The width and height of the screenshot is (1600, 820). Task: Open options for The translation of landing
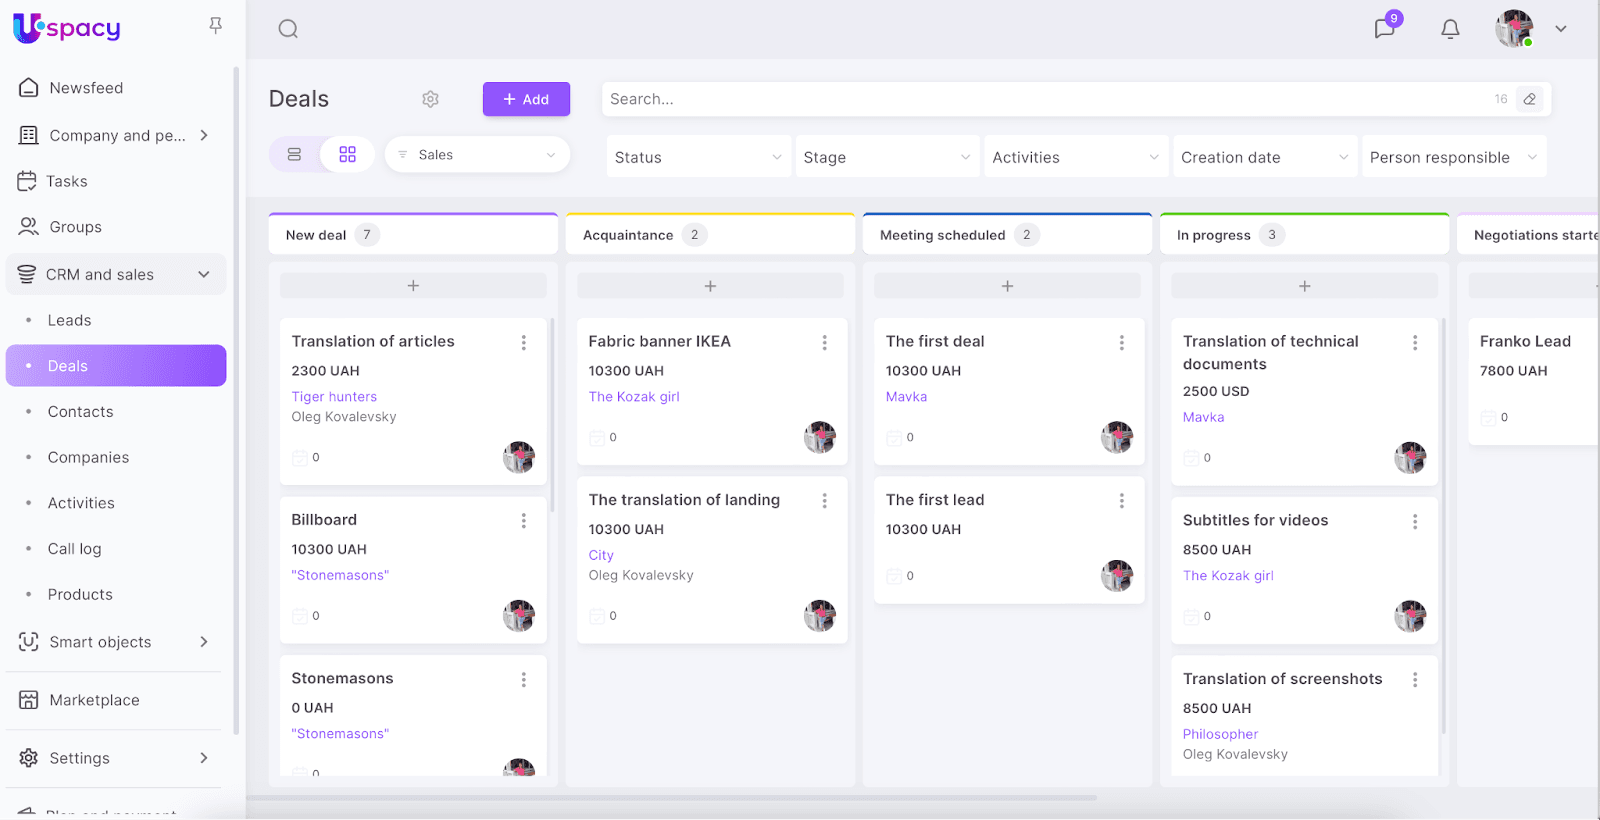click(824, 501)
